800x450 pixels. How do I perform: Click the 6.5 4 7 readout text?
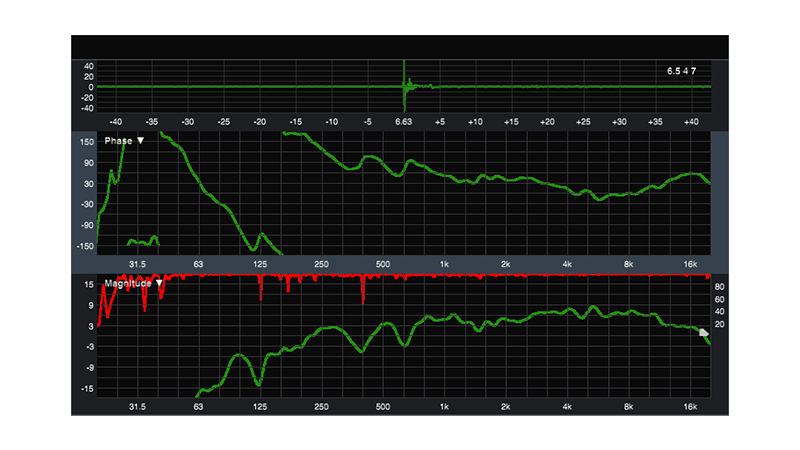(x=681, y=73)
